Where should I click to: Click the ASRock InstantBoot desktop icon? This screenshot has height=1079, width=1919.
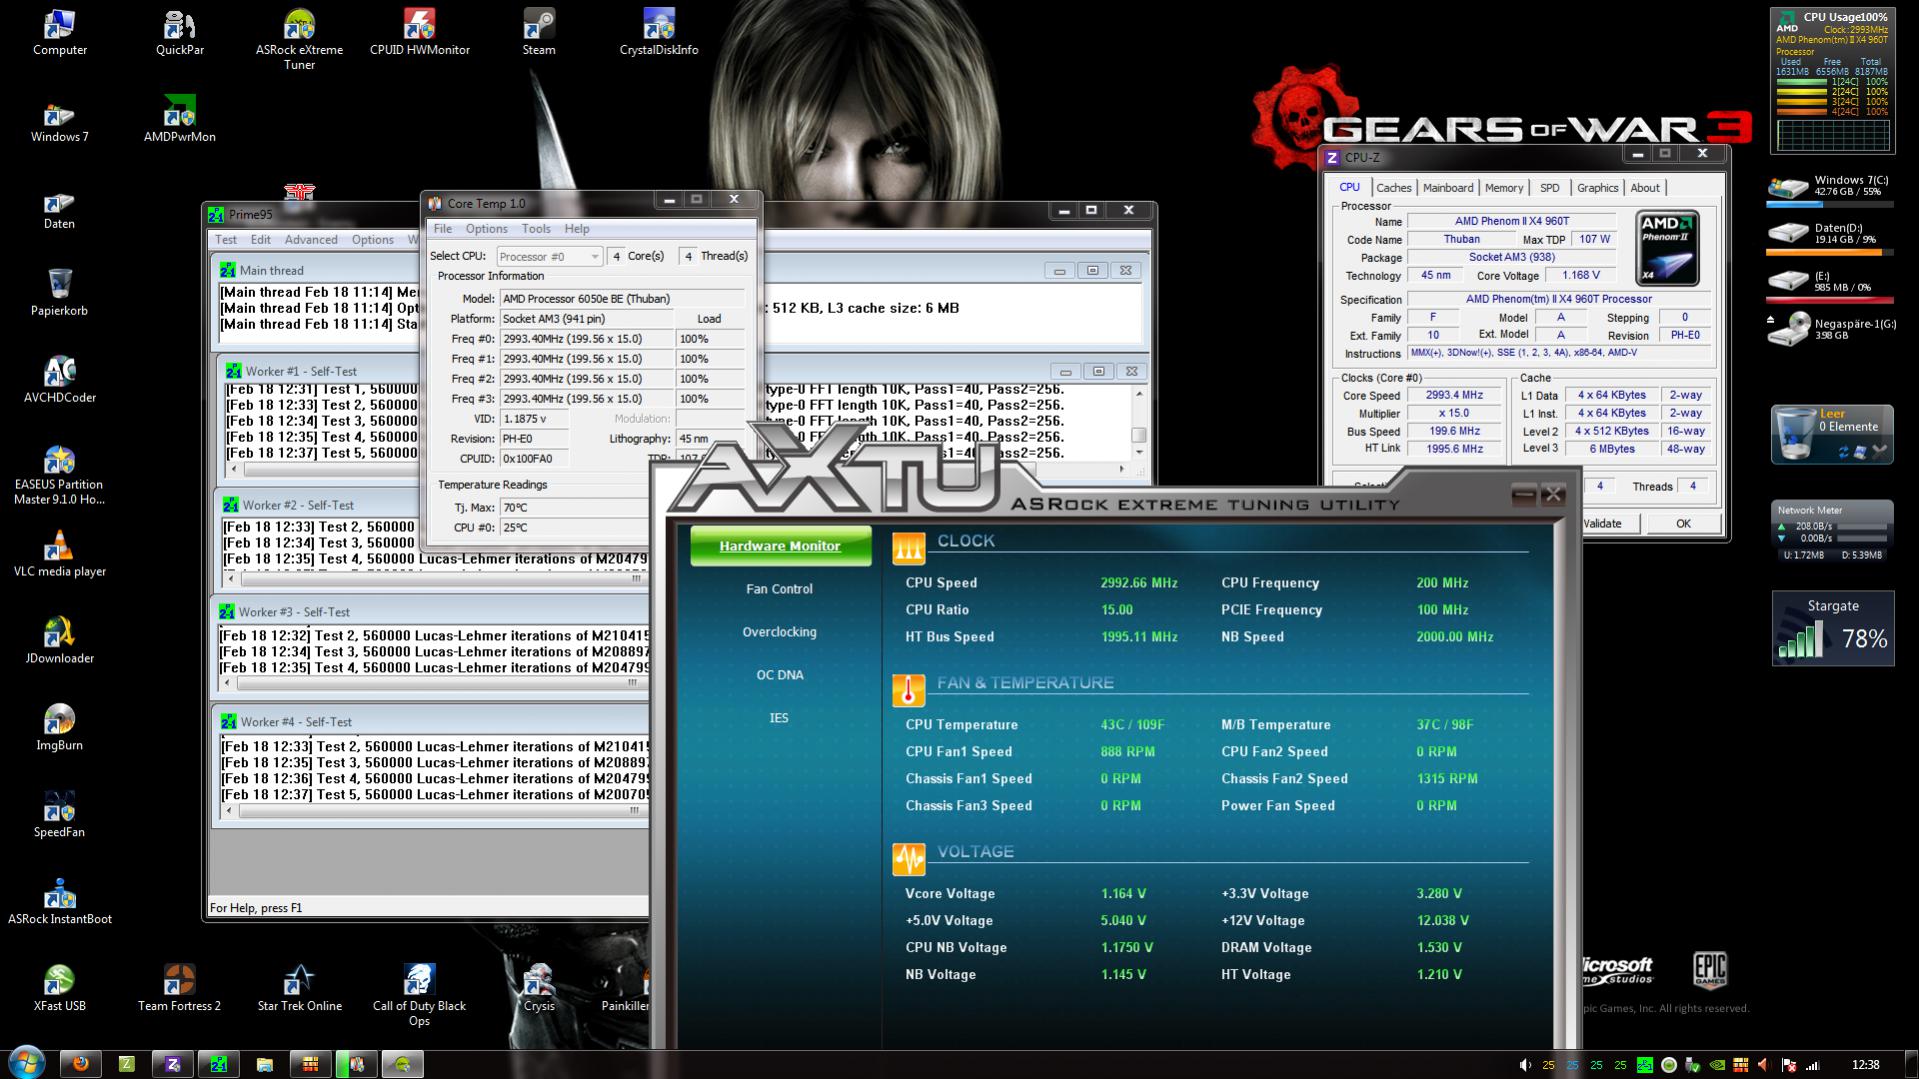[59, 903]
